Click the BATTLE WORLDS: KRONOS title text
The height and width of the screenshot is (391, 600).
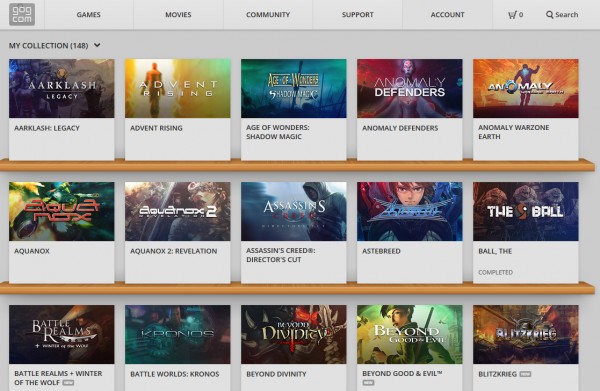[174, 374]
